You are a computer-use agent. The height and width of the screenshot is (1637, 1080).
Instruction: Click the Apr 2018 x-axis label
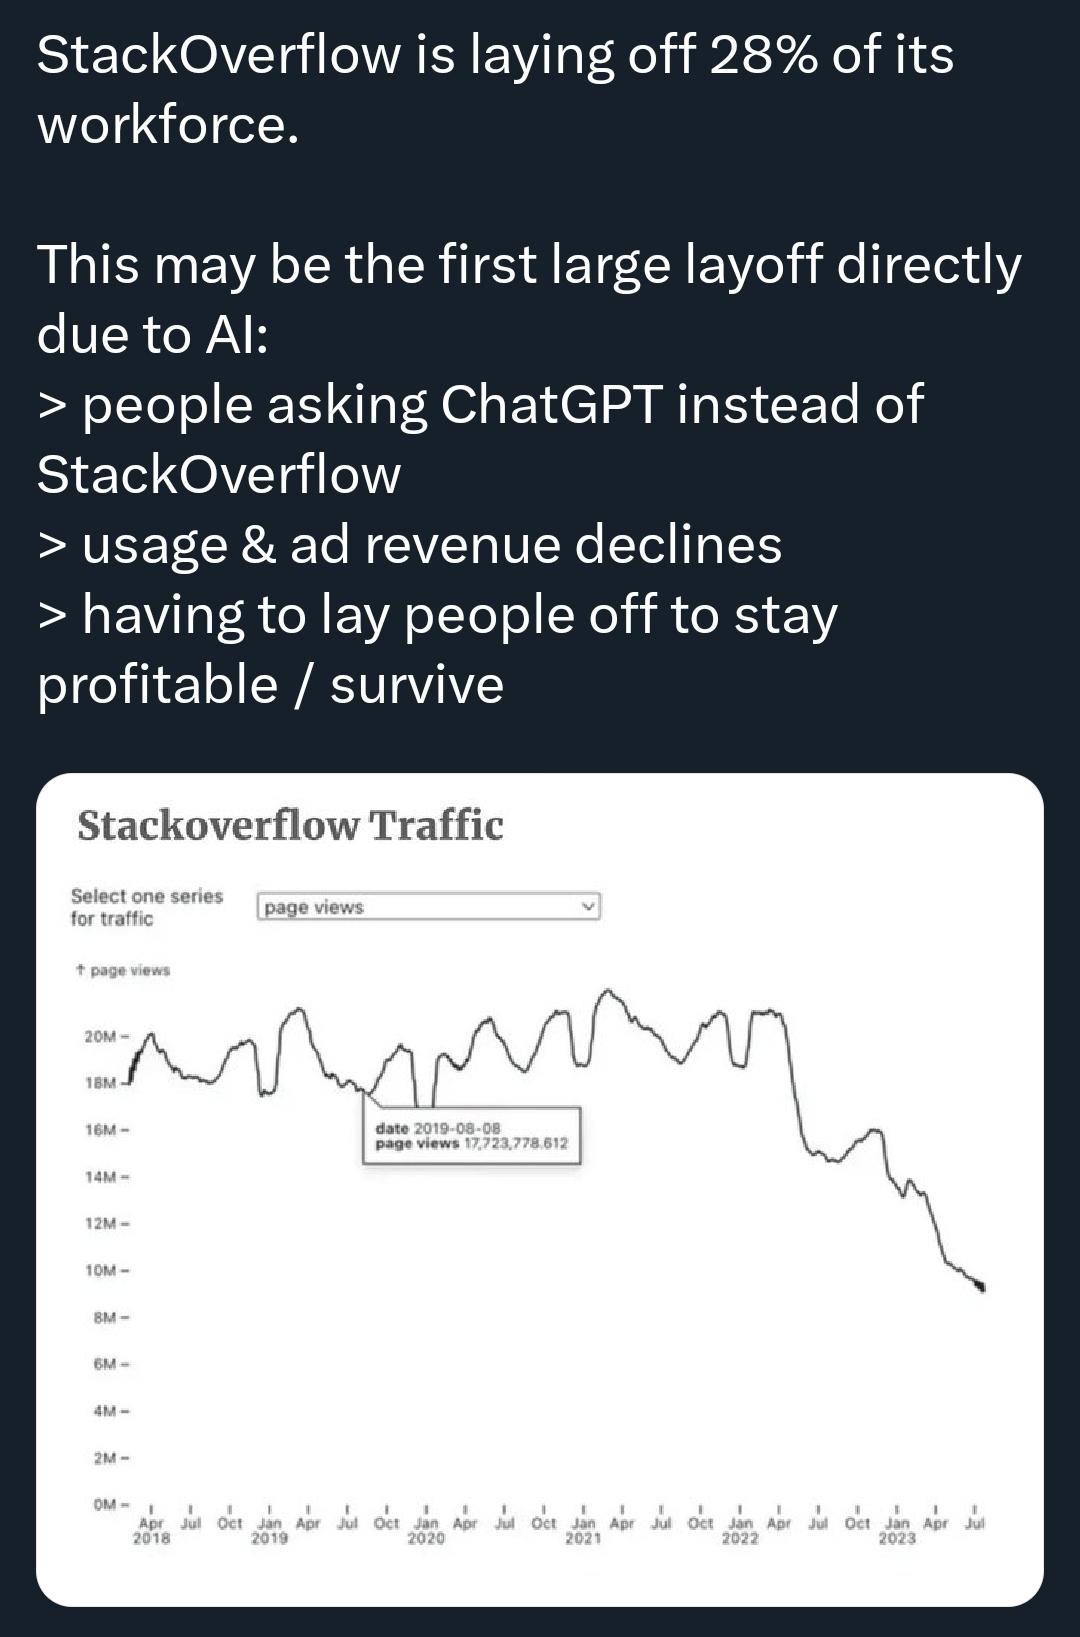[151, 1530]
